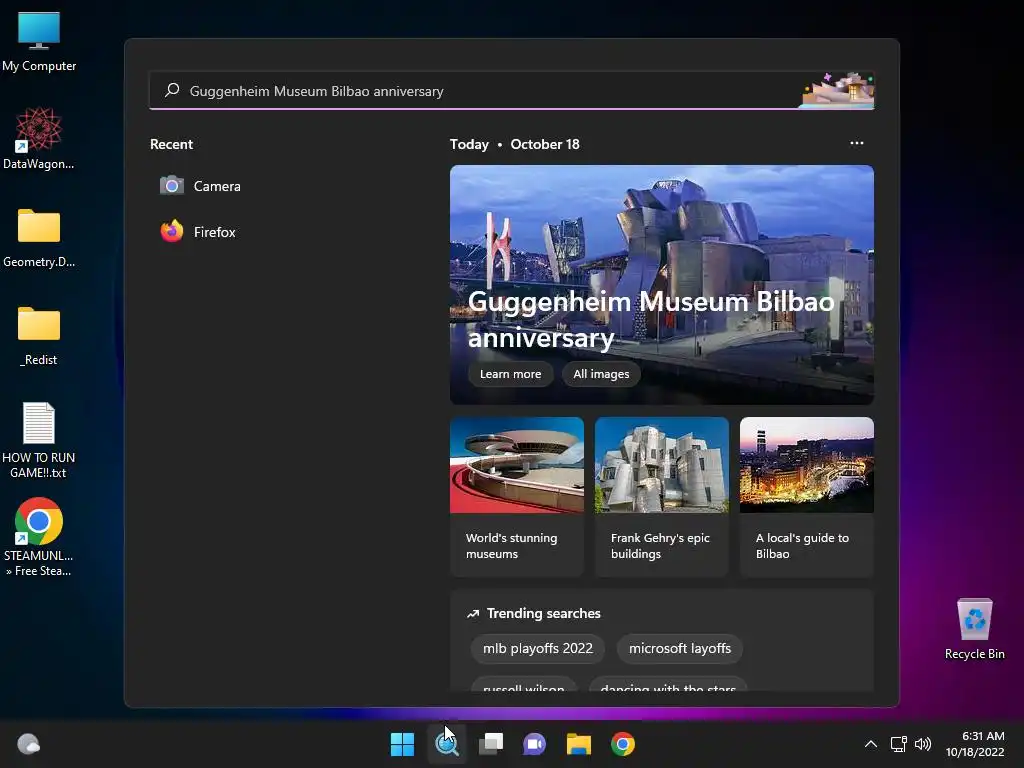Click the All images button
The image size is (1024, 768).
coord(601,374)
